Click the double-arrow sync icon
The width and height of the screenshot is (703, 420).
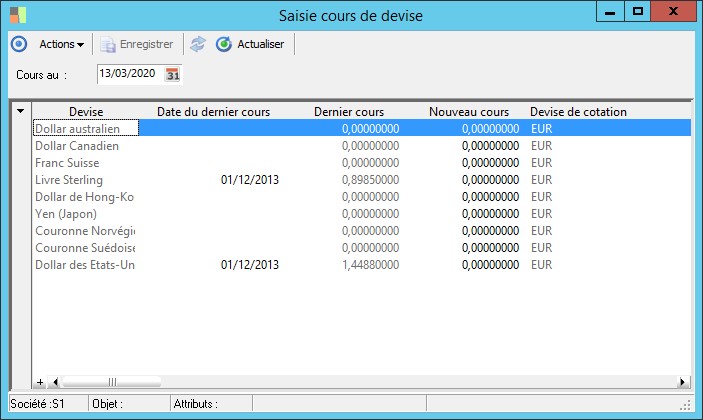click(198, 44)
